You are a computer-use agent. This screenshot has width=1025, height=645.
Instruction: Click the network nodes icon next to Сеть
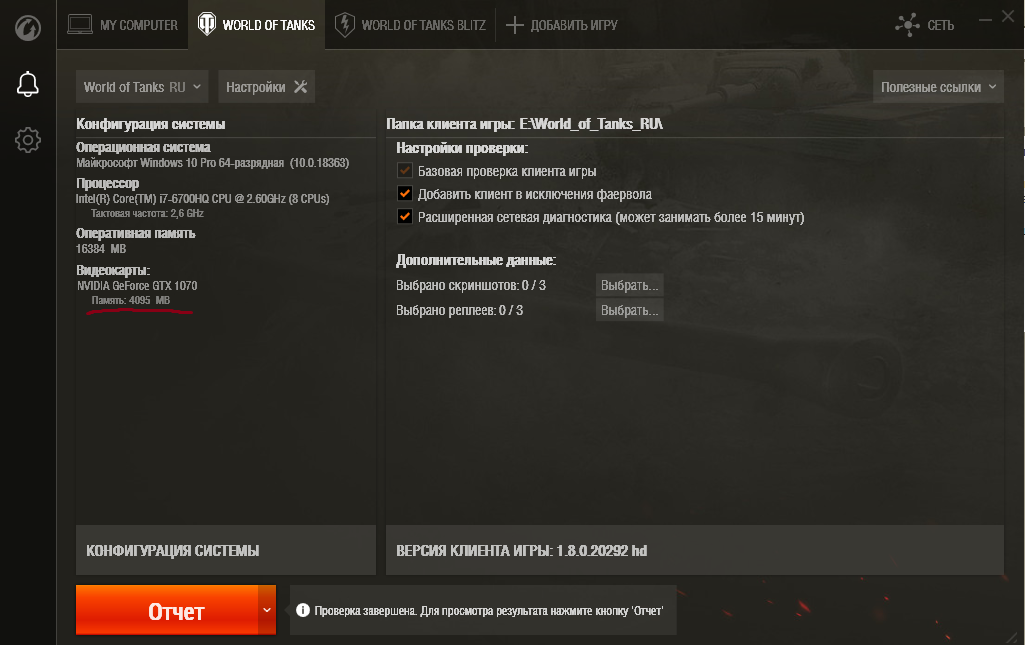907,25
